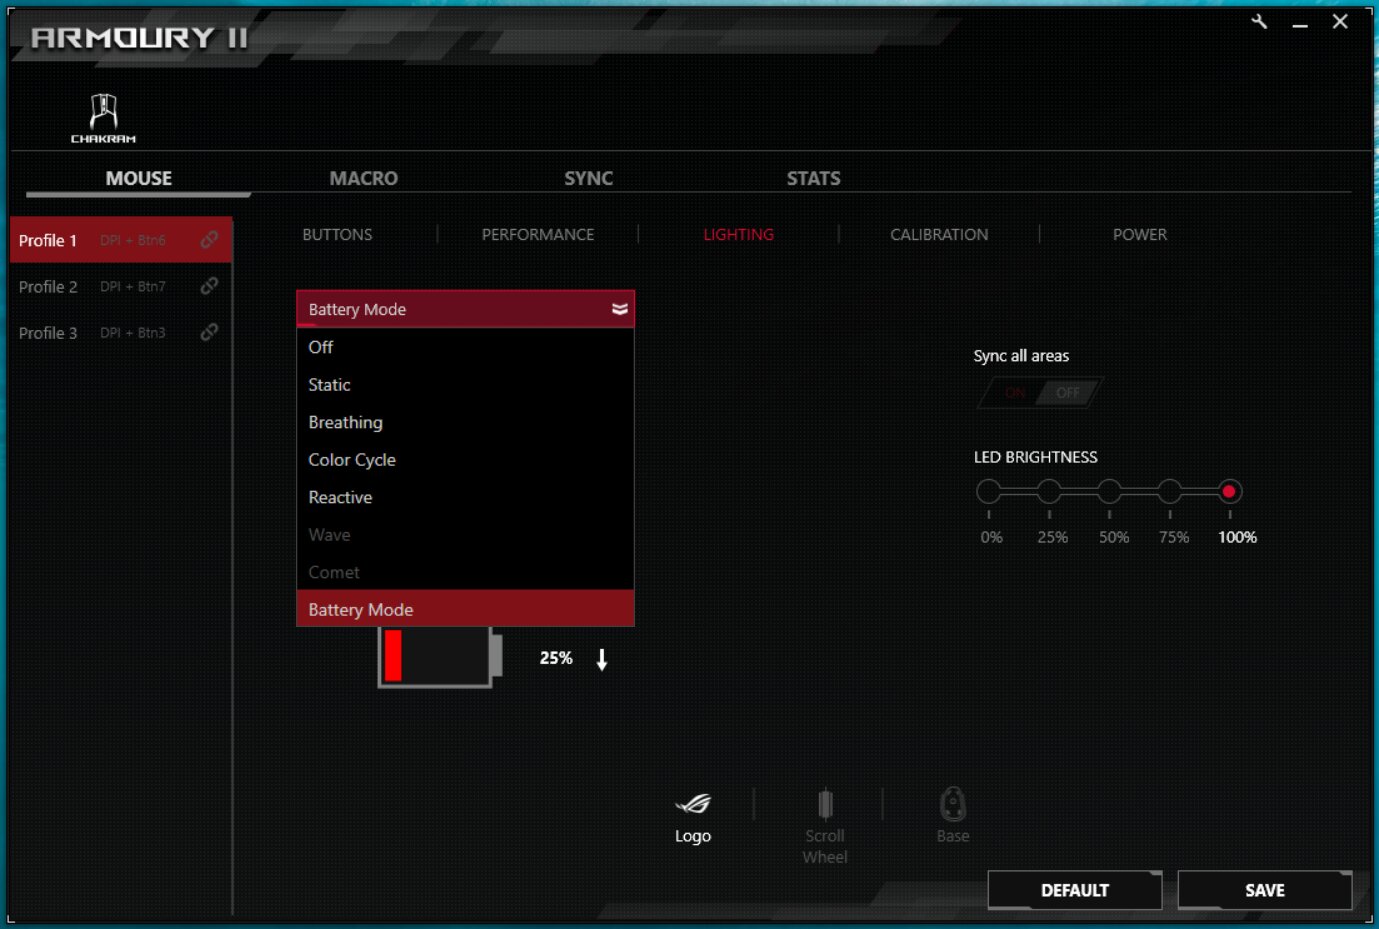Collapse the Battery Mode dropdown header
1379x929 pixels.
465,309
